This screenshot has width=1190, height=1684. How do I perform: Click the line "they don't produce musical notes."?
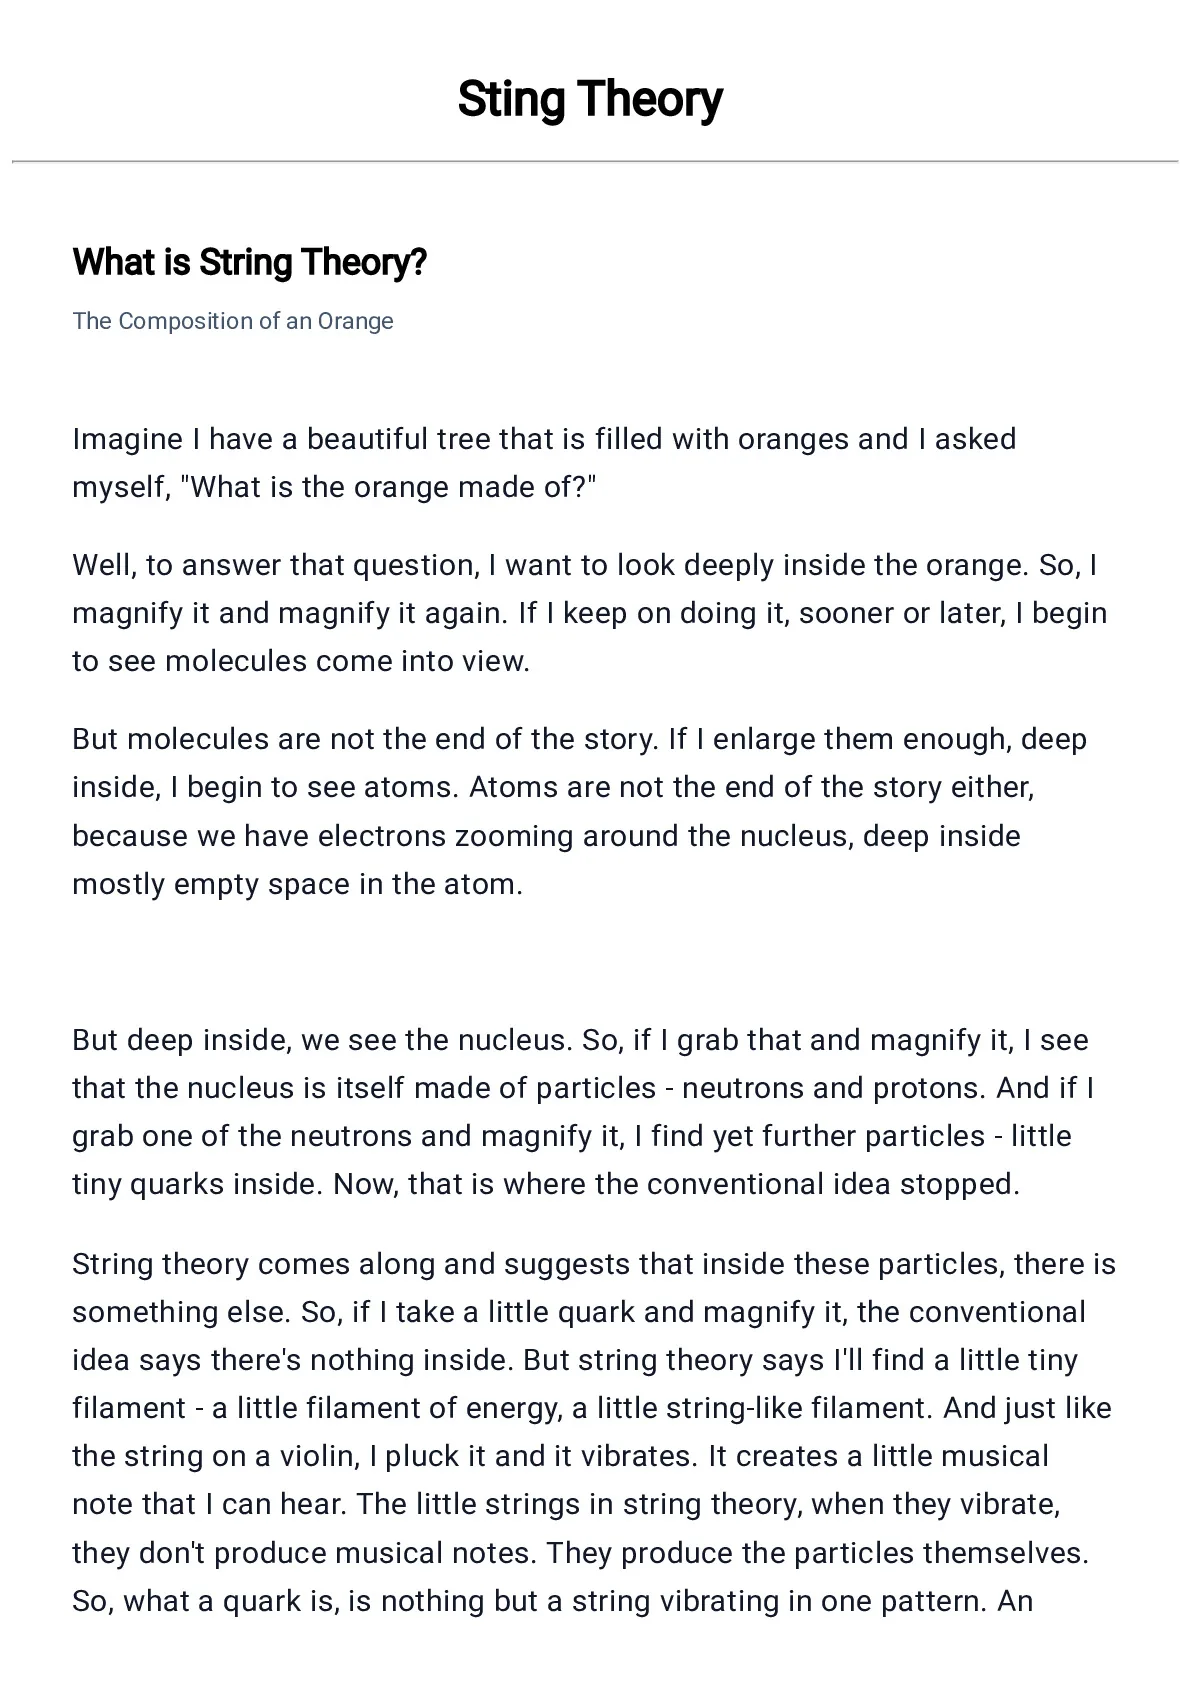pos(580,1553)
